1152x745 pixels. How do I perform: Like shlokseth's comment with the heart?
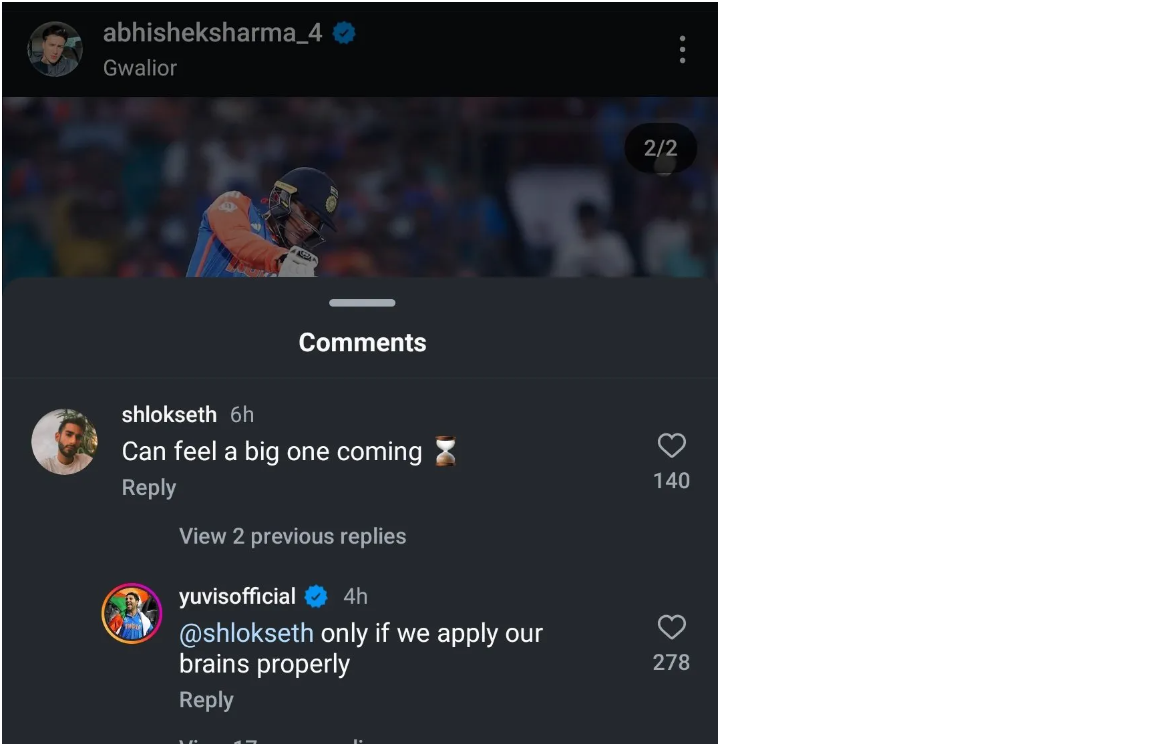pos(671,446)
